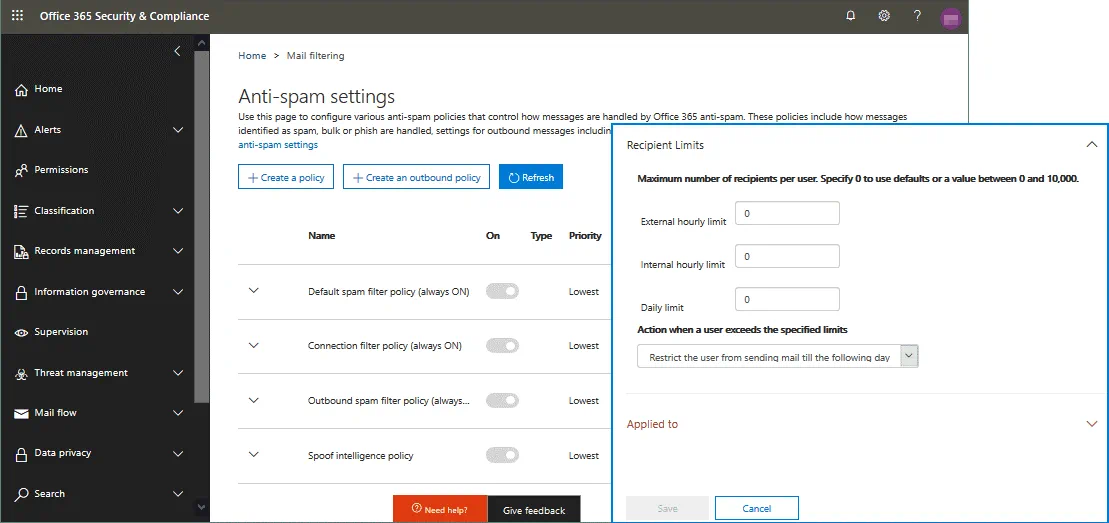Click the Alerts warning icon in sidebar

click(x=21, y=130)
